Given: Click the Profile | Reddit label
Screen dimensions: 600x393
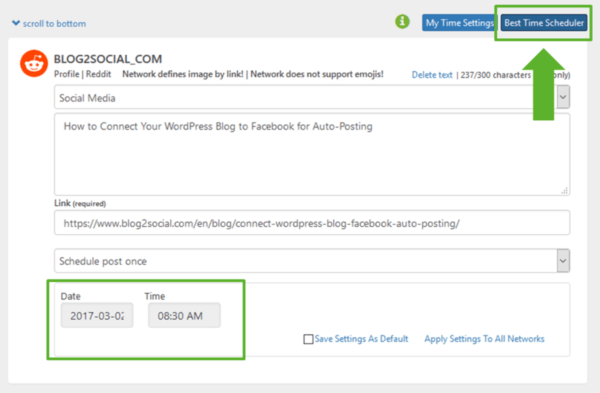Looking at the screenshot, I should tap(82, 74).
